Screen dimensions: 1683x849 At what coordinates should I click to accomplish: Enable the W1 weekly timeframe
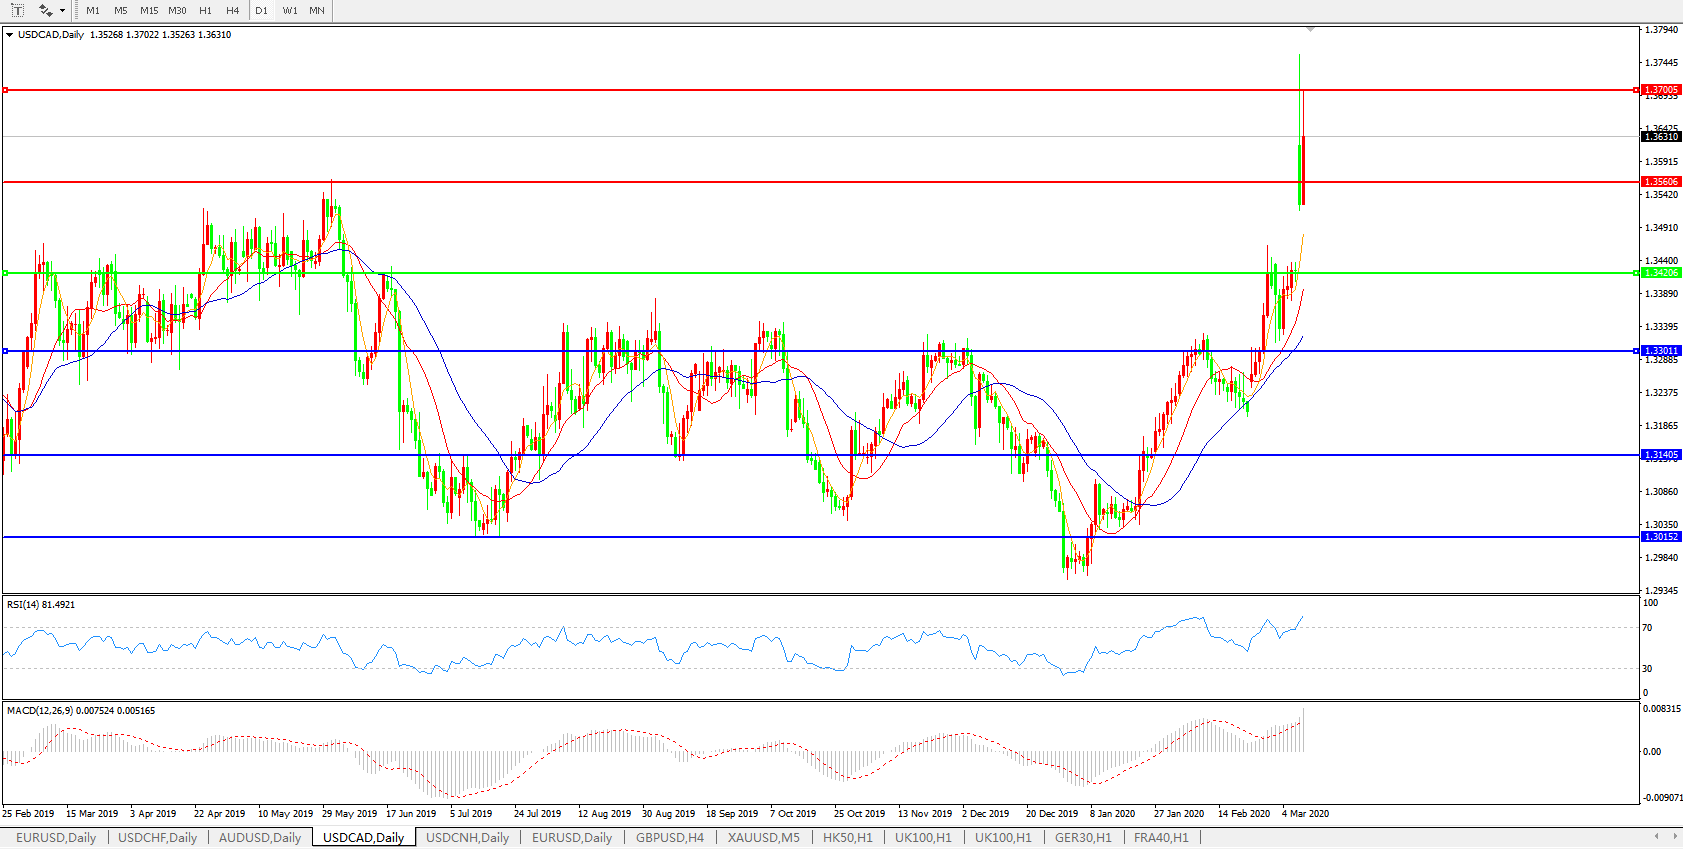[x=290, y=11]
